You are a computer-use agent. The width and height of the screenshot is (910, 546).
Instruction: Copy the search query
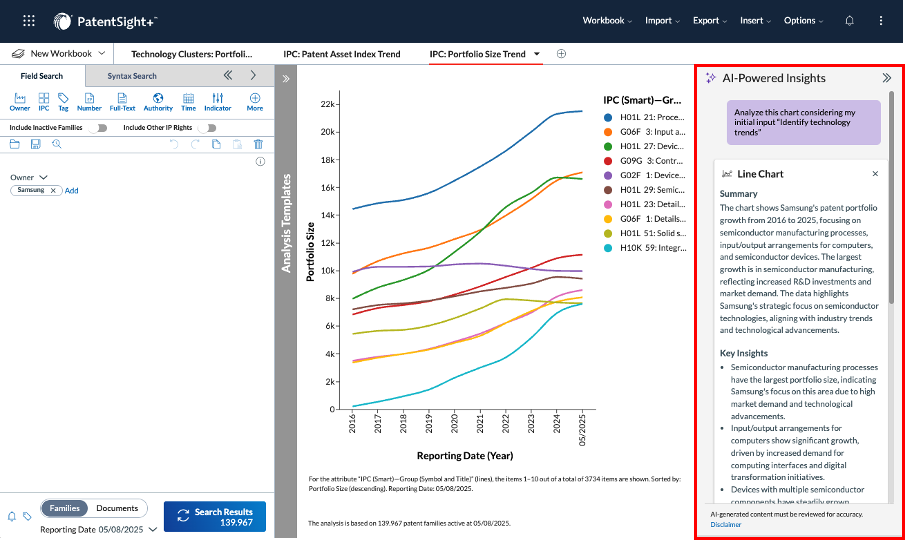pos(216,144)
